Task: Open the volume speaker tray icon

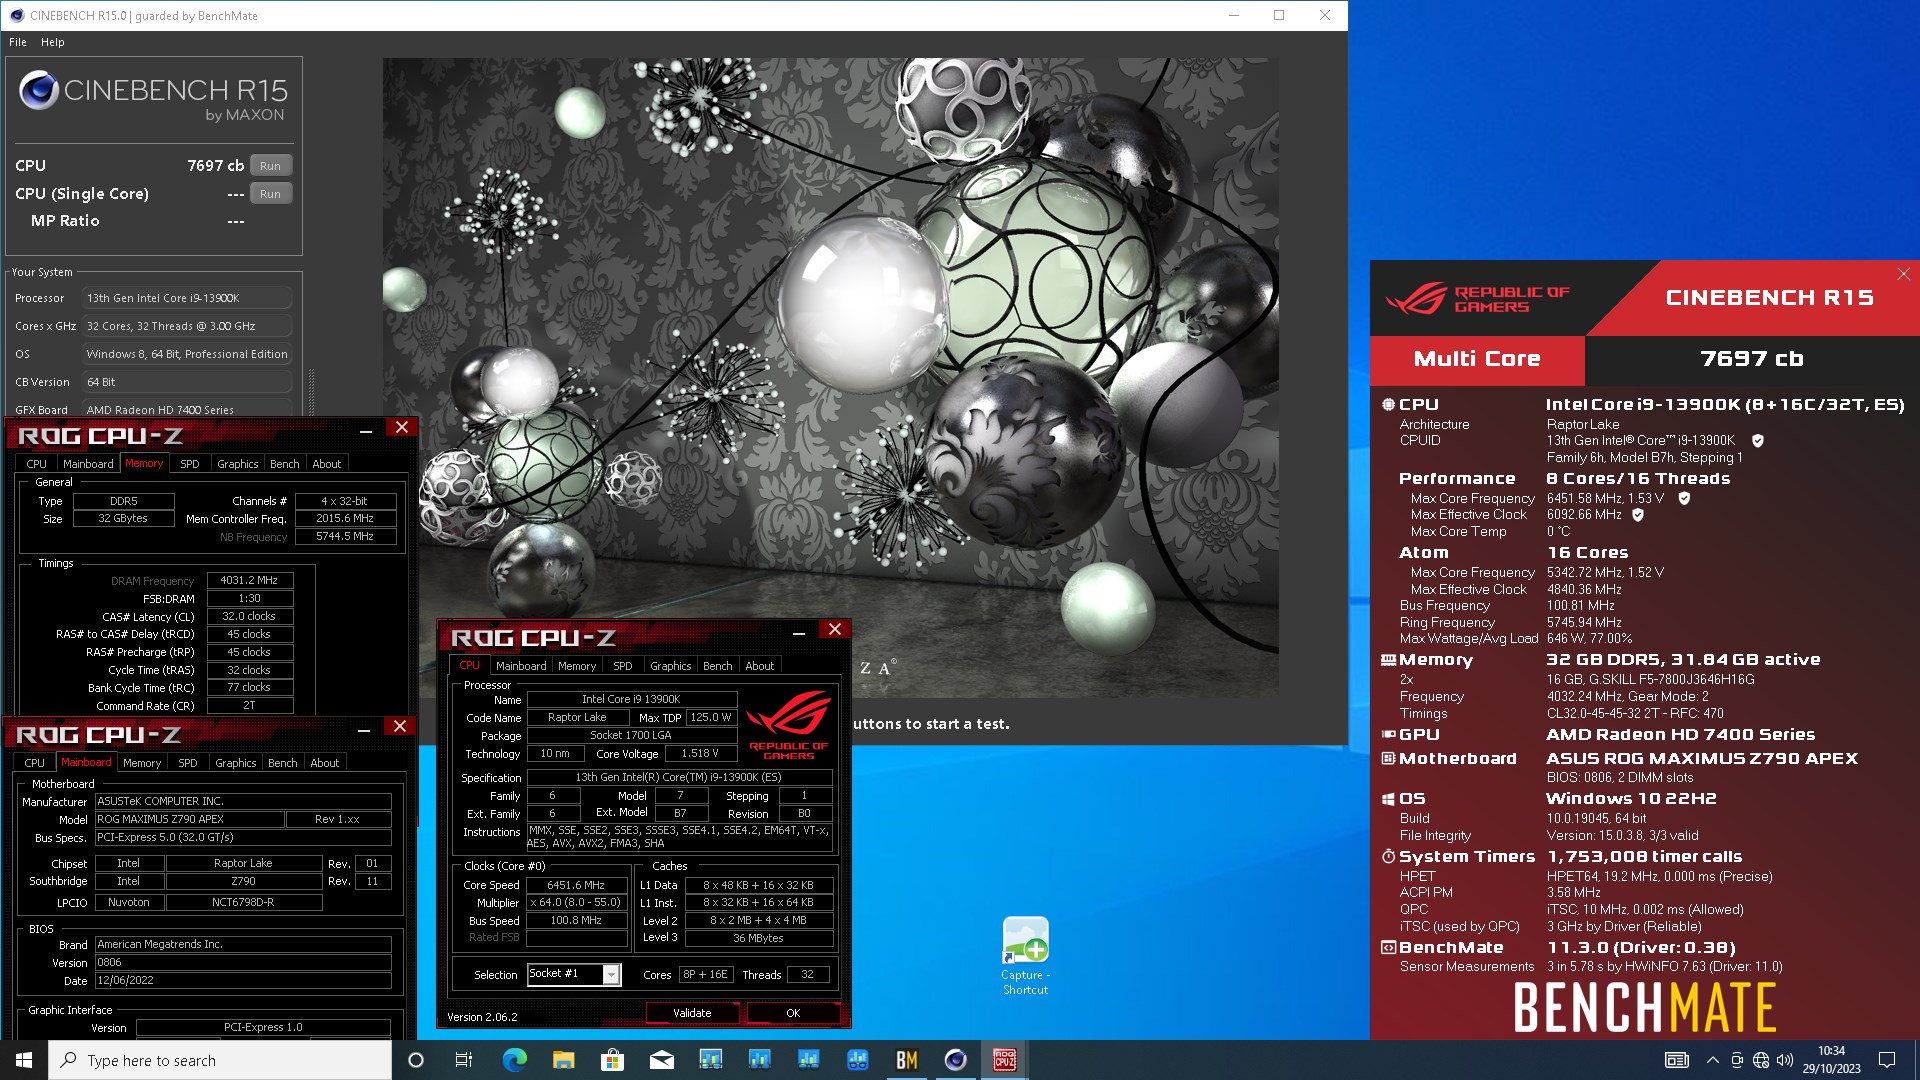Action: pyautogui.click(x=1785, y=1060)
